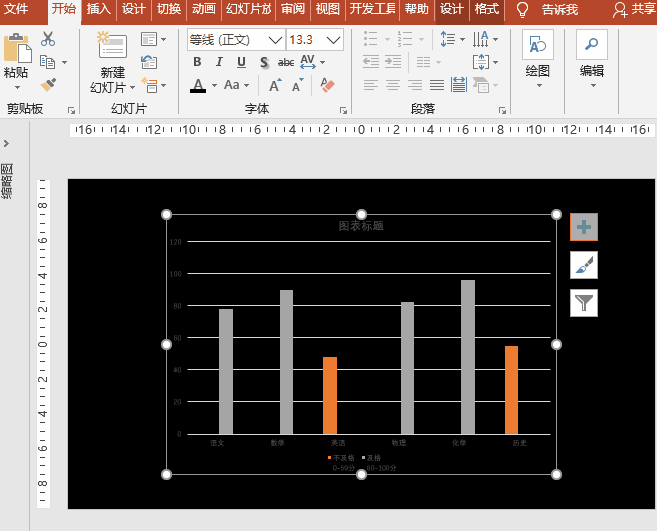
Task: Open Clipboard dialog launcher
Action: click(71, 110)
